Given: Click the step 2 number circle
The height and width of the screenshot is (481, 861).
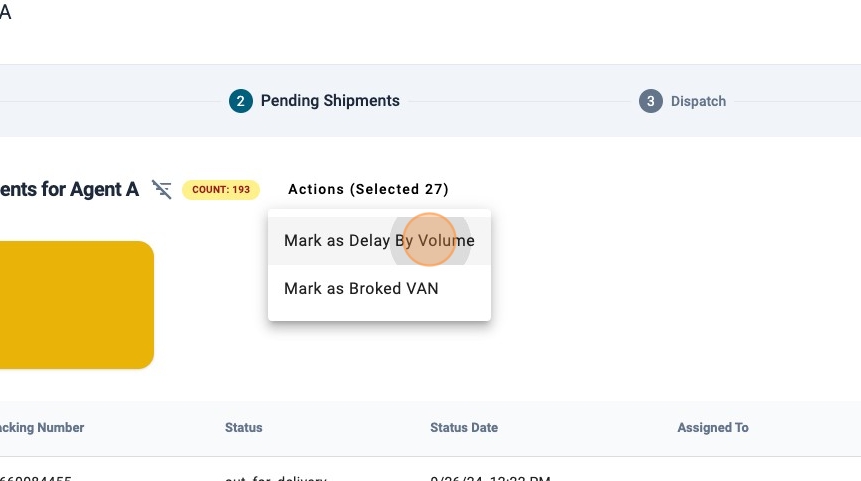Looking at the screenshot, I should 240,101.
